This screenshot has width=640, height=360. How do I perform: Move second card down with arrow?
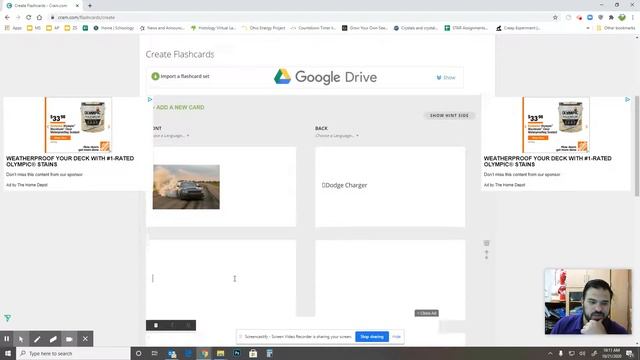click(x=486, y=258)
